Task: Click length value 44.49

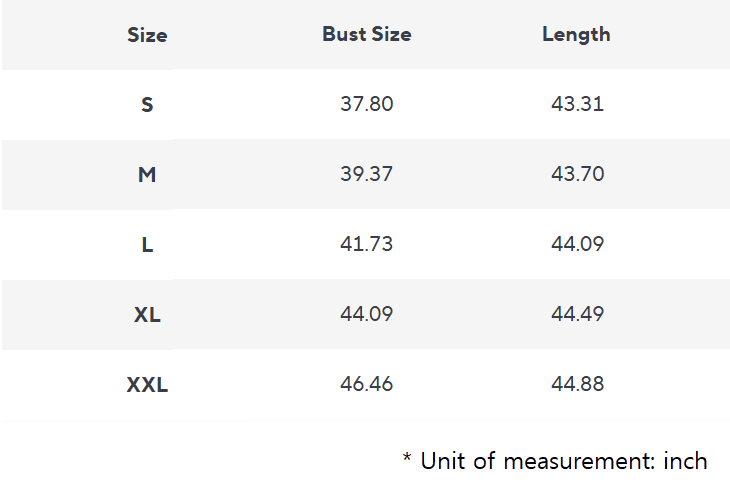Action: tap(577, 314)
